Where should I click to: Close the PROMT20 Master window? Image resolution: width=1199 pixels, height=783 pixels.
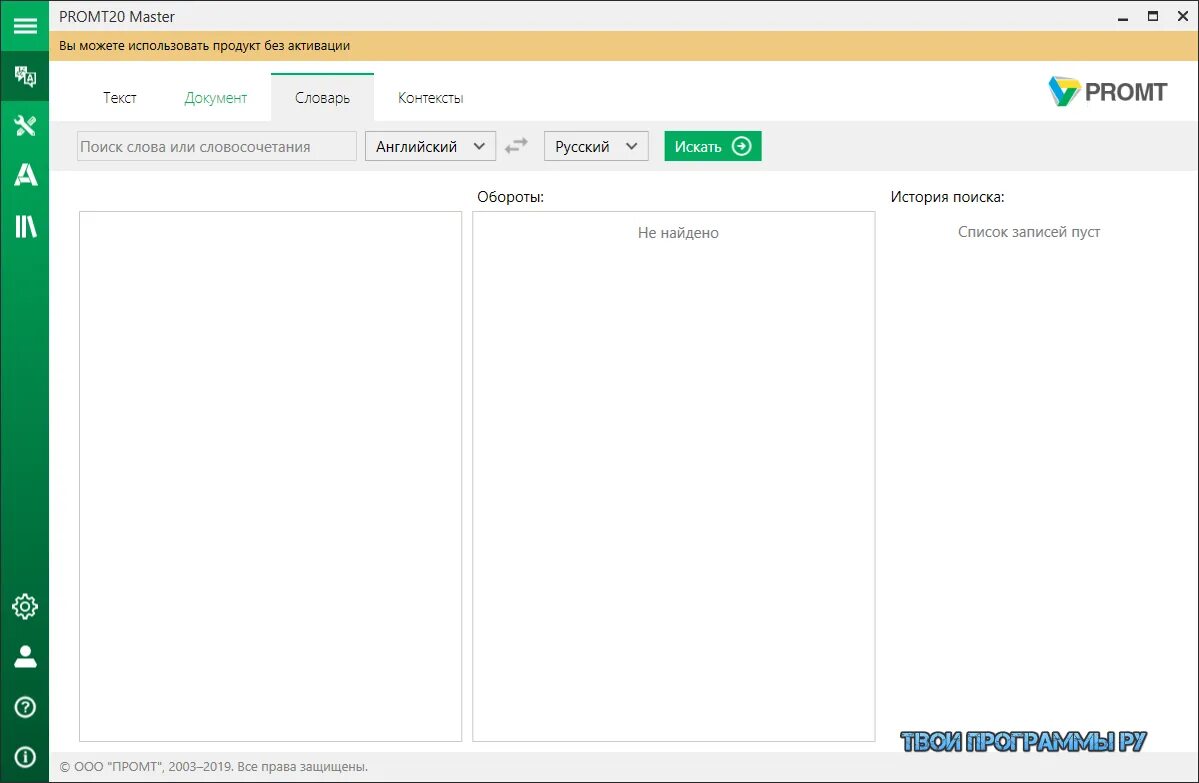[x=1182, y=16]
